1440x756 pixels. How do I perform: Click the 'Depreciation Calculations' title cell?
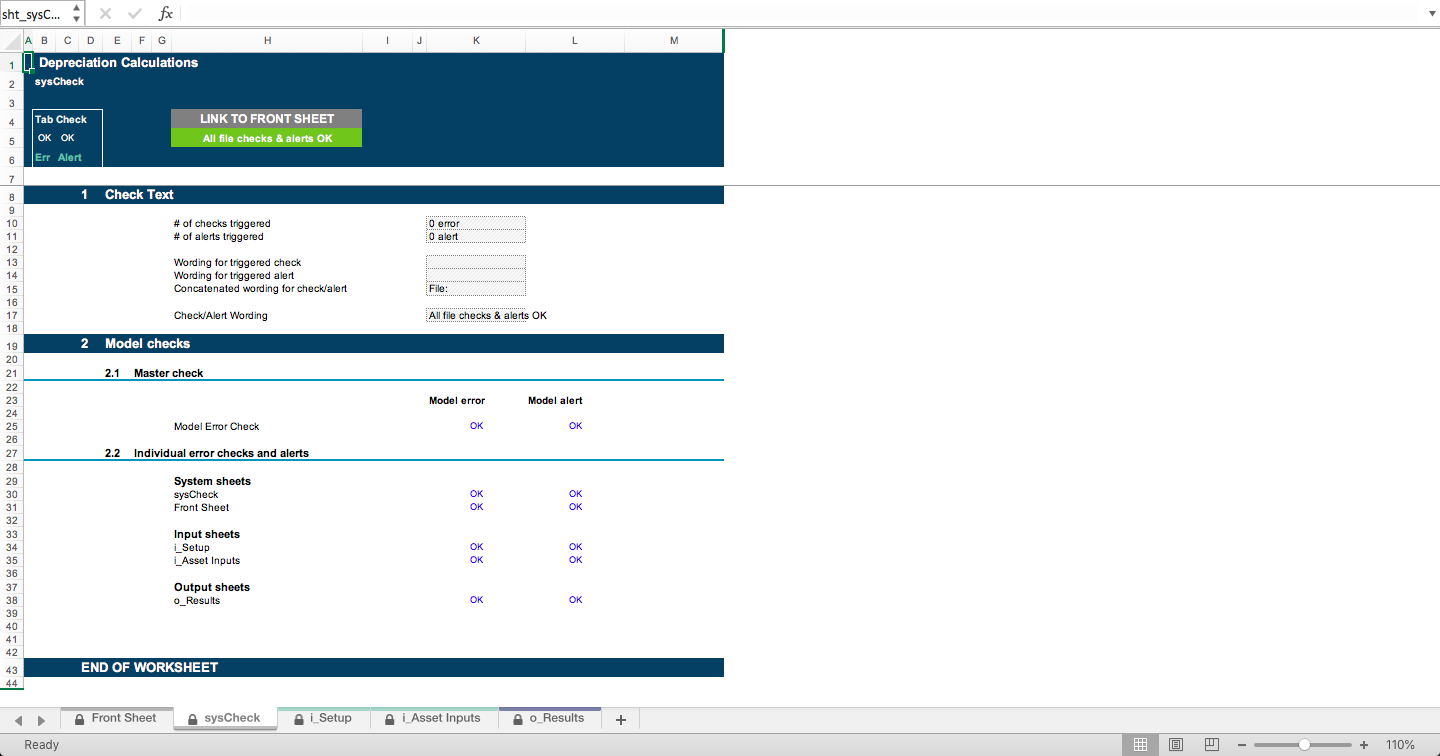tap(118, 62)
